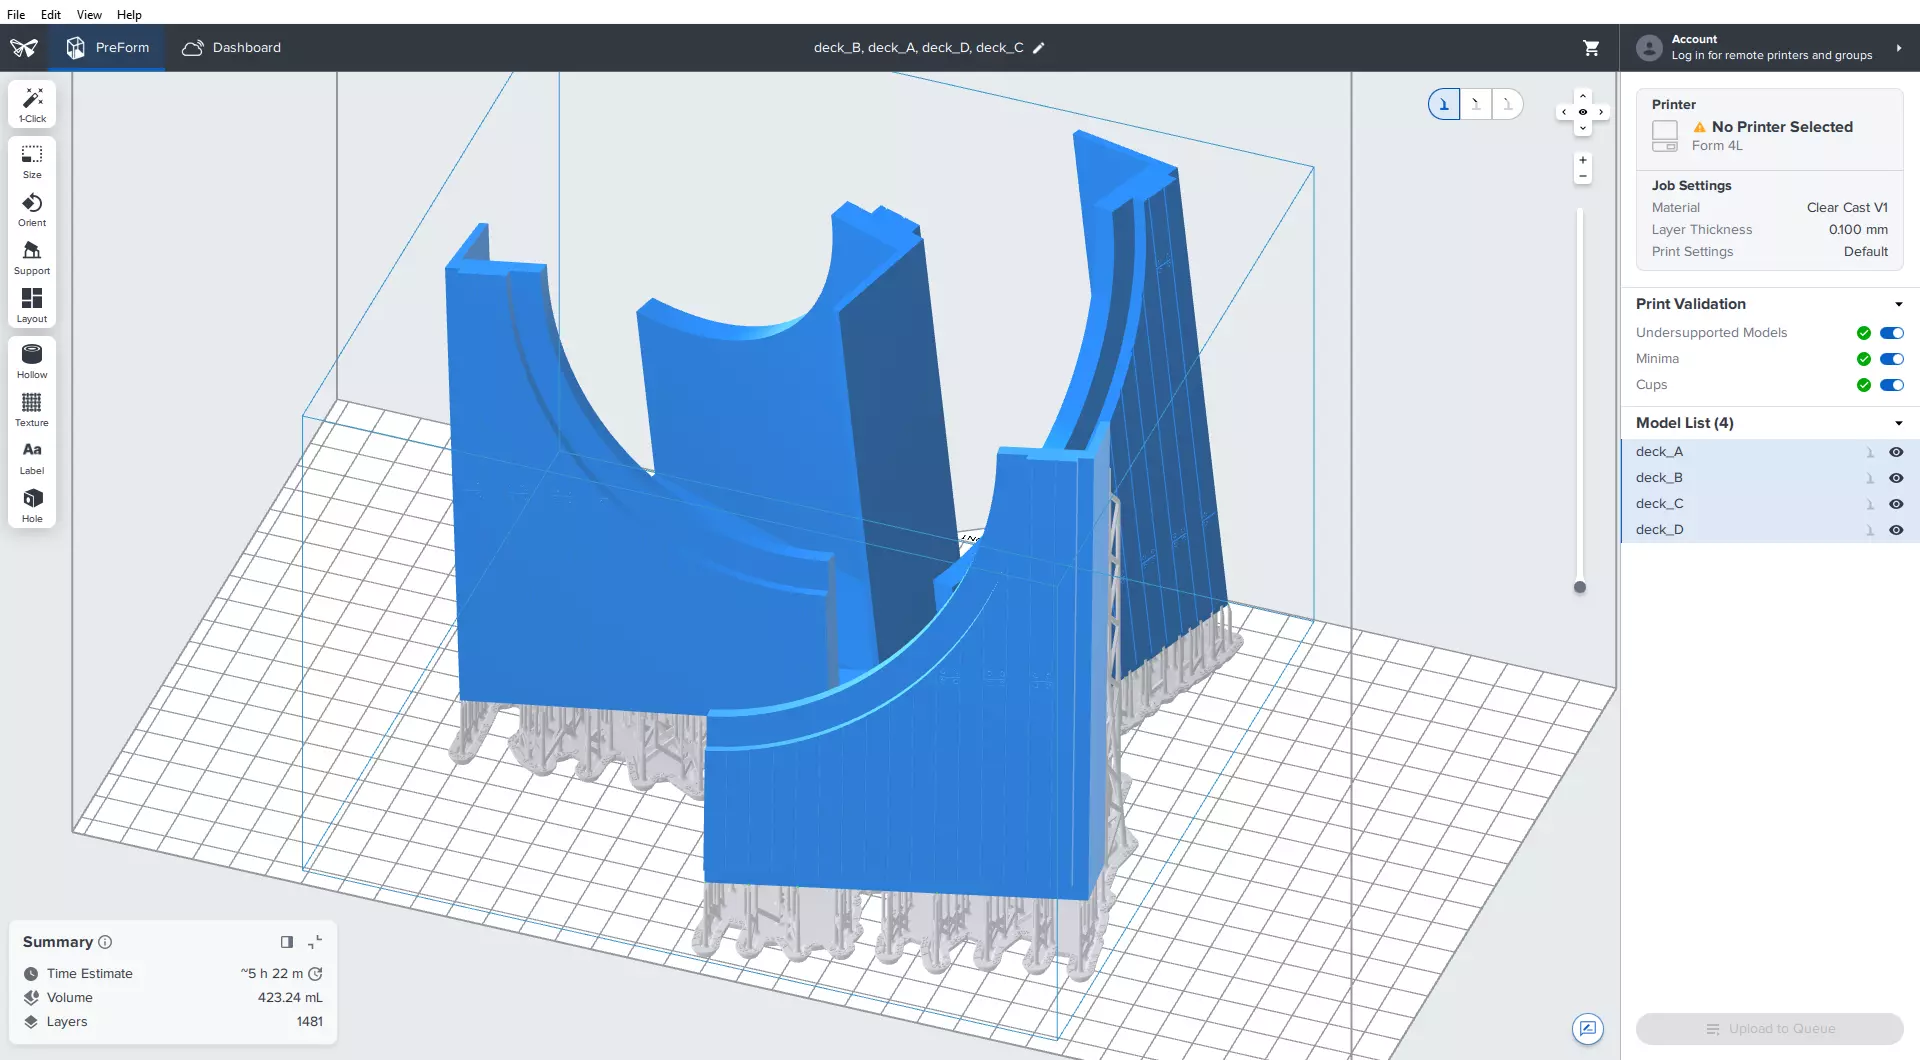Open the shopping cart
Viewport: 1920px width, 1060px height.
coord(1591,48)
